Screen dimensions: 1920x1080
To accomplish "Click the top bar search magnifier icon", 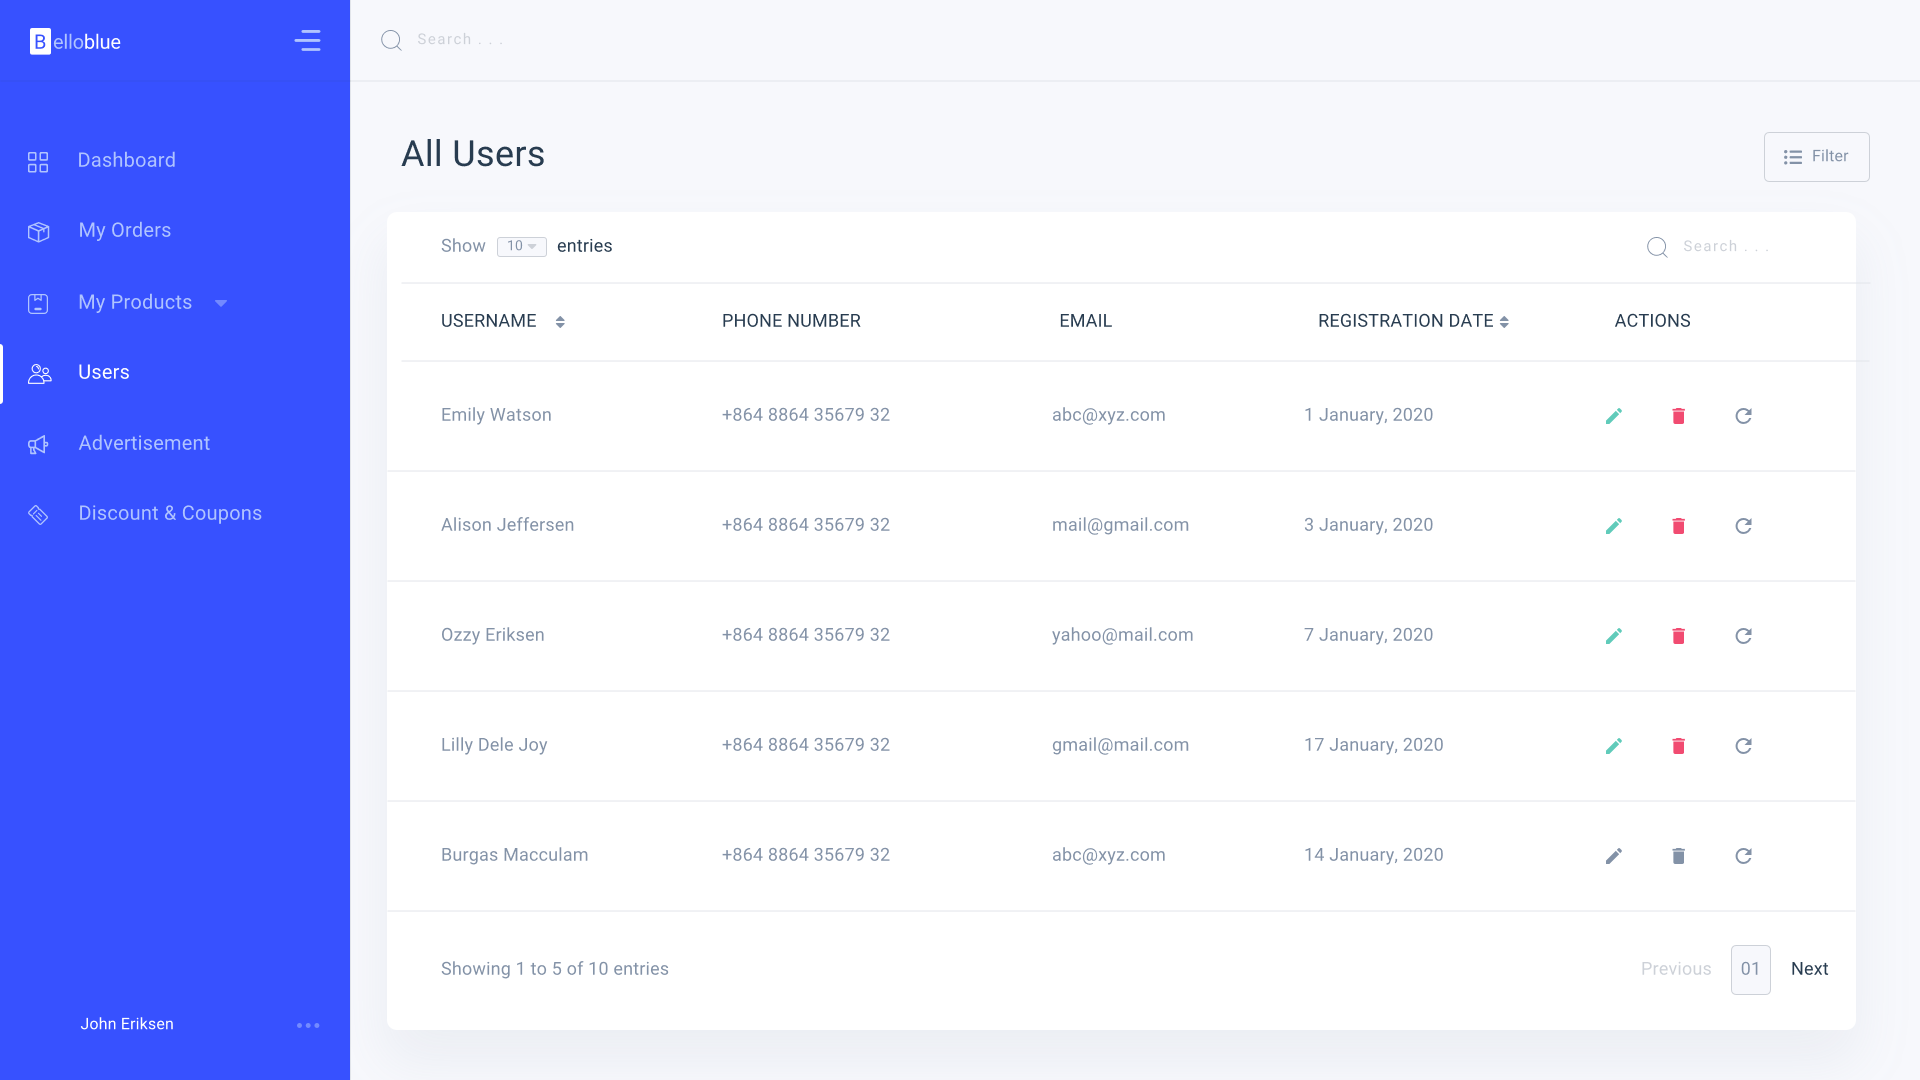I will click(391, 40).
